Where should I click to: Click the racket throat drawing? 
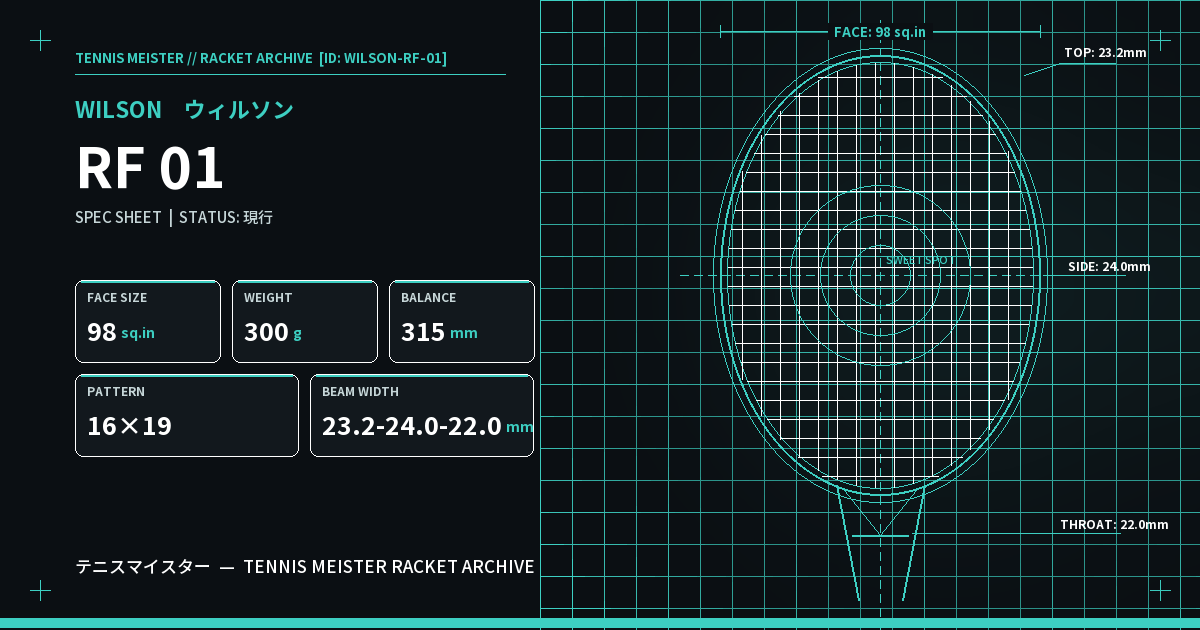(x=880, y=546)
